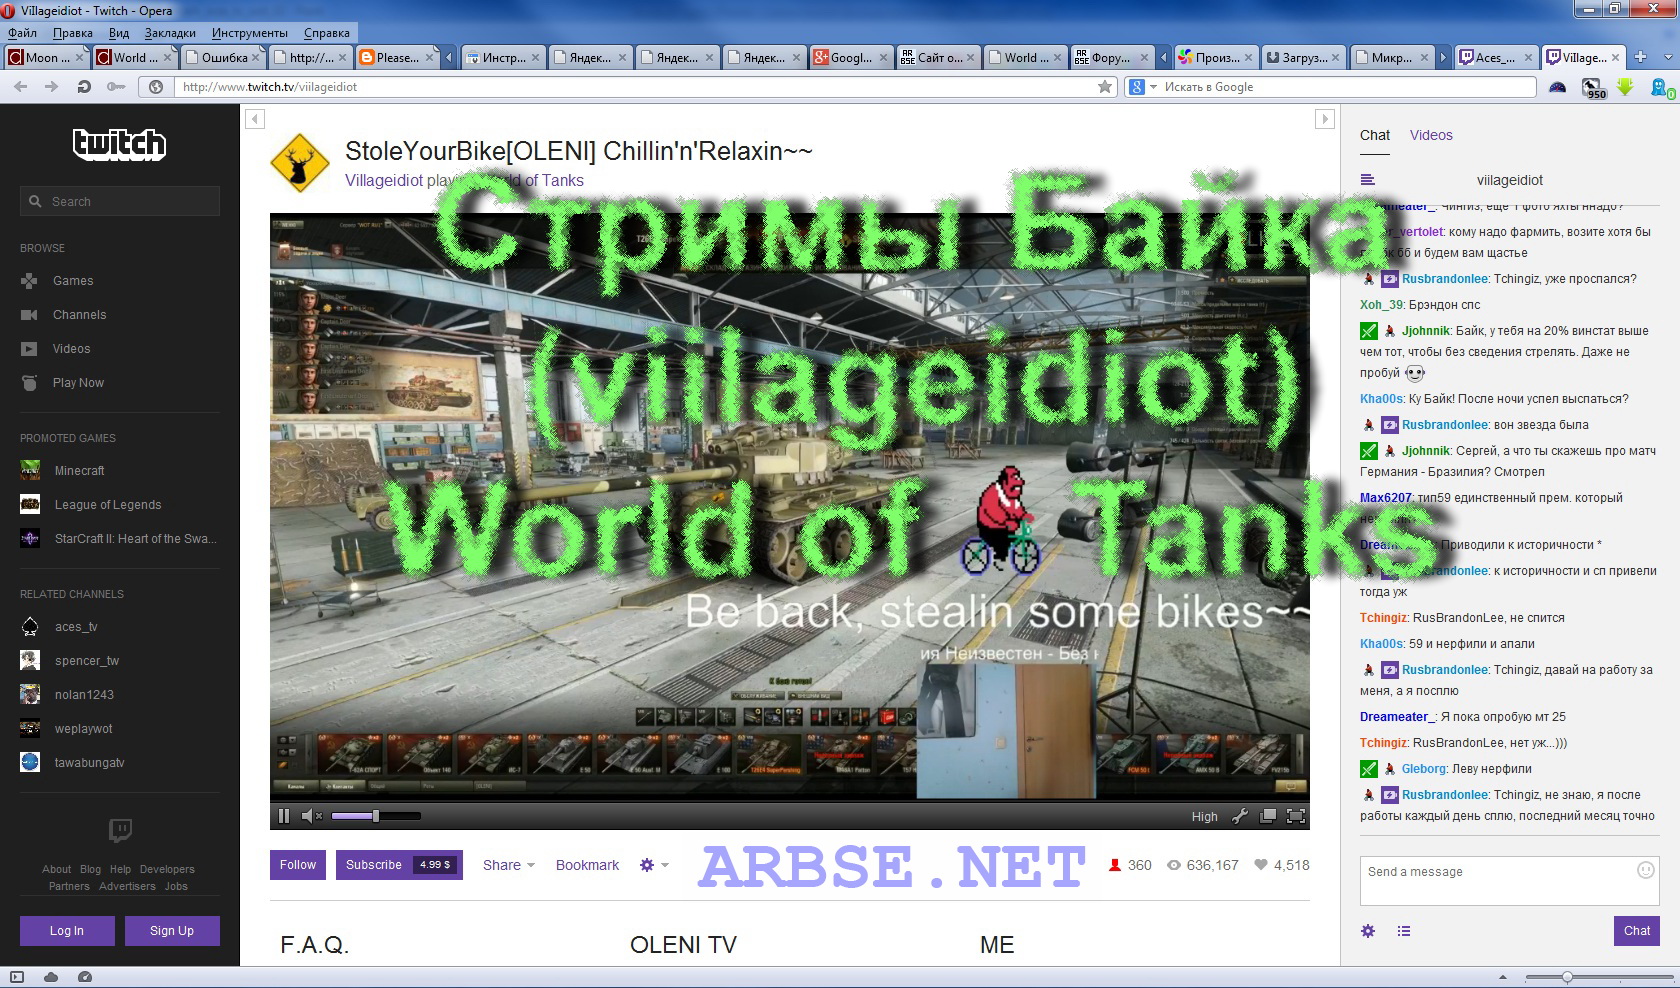The width and height of the screenshot is (1680, 988).
Task: Click the browser address bar
Action: 647,87
